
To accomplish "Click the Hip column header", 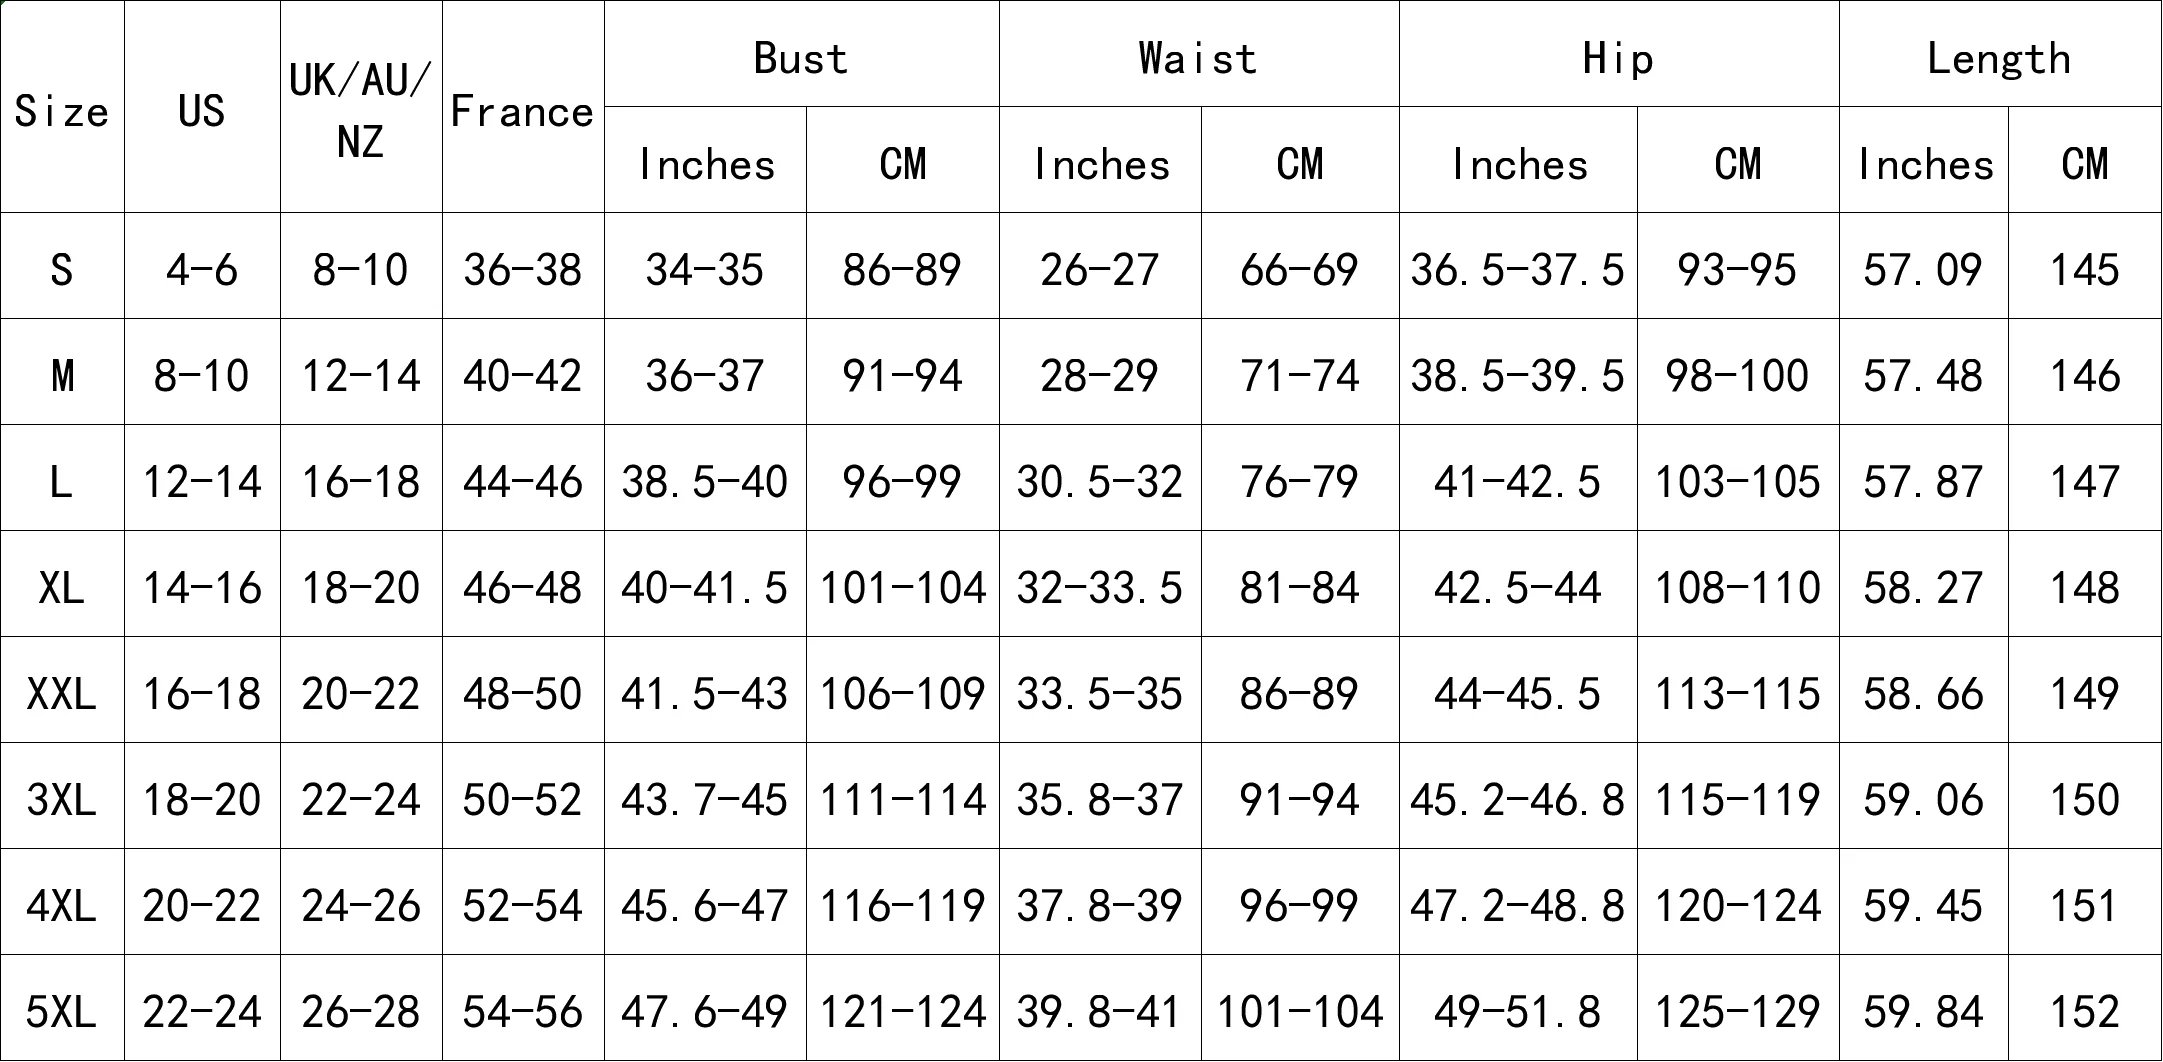I will tap(1618, 58).
